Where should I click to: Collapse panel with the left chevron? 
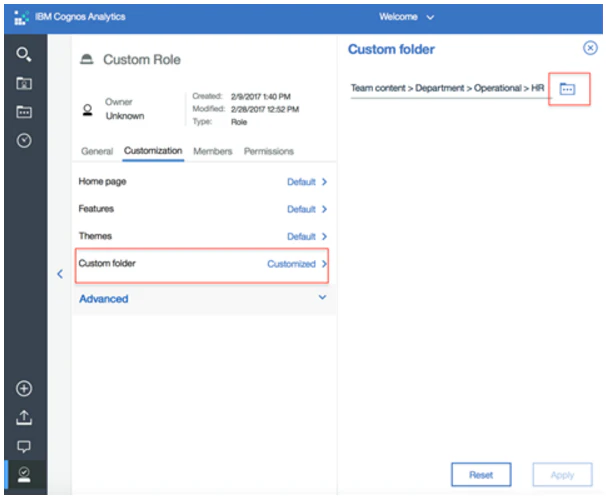point(60,274)
